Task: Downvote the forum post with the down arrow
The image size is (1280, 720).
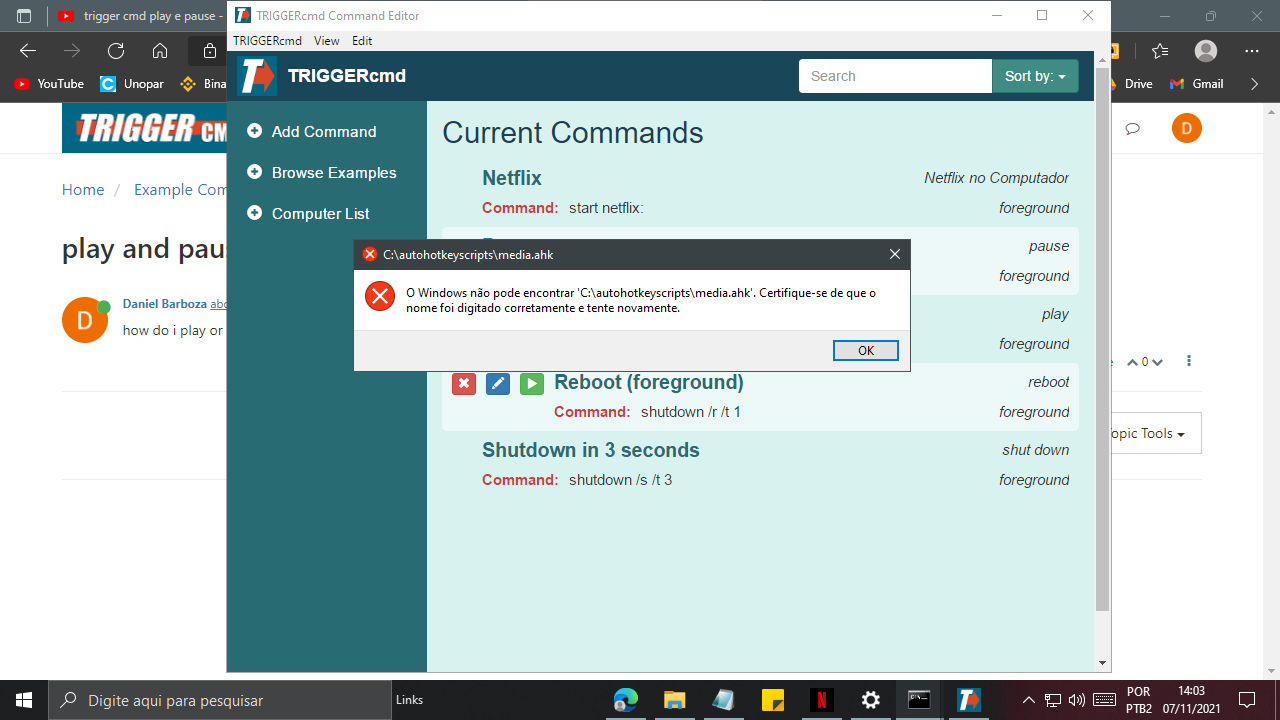Action: pos(1157,362)
